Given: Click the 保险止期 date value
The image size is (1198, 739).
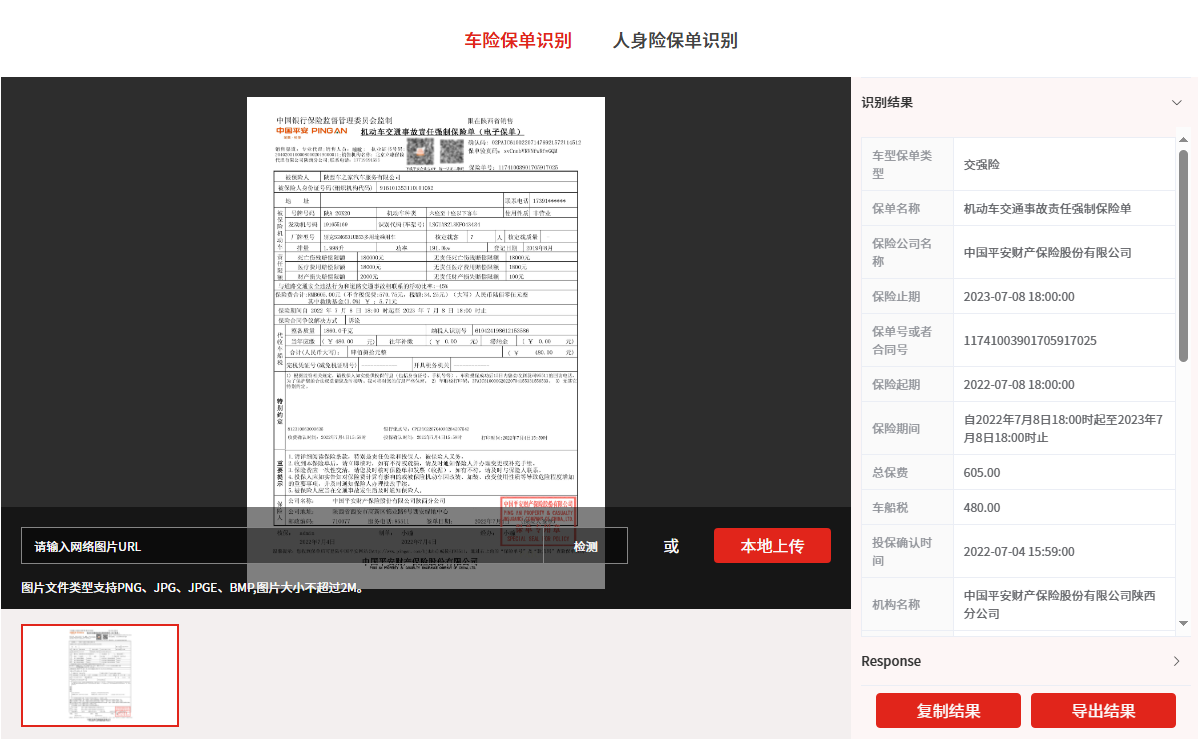Looking at the screenshot, I should [x=1018, y=297].
